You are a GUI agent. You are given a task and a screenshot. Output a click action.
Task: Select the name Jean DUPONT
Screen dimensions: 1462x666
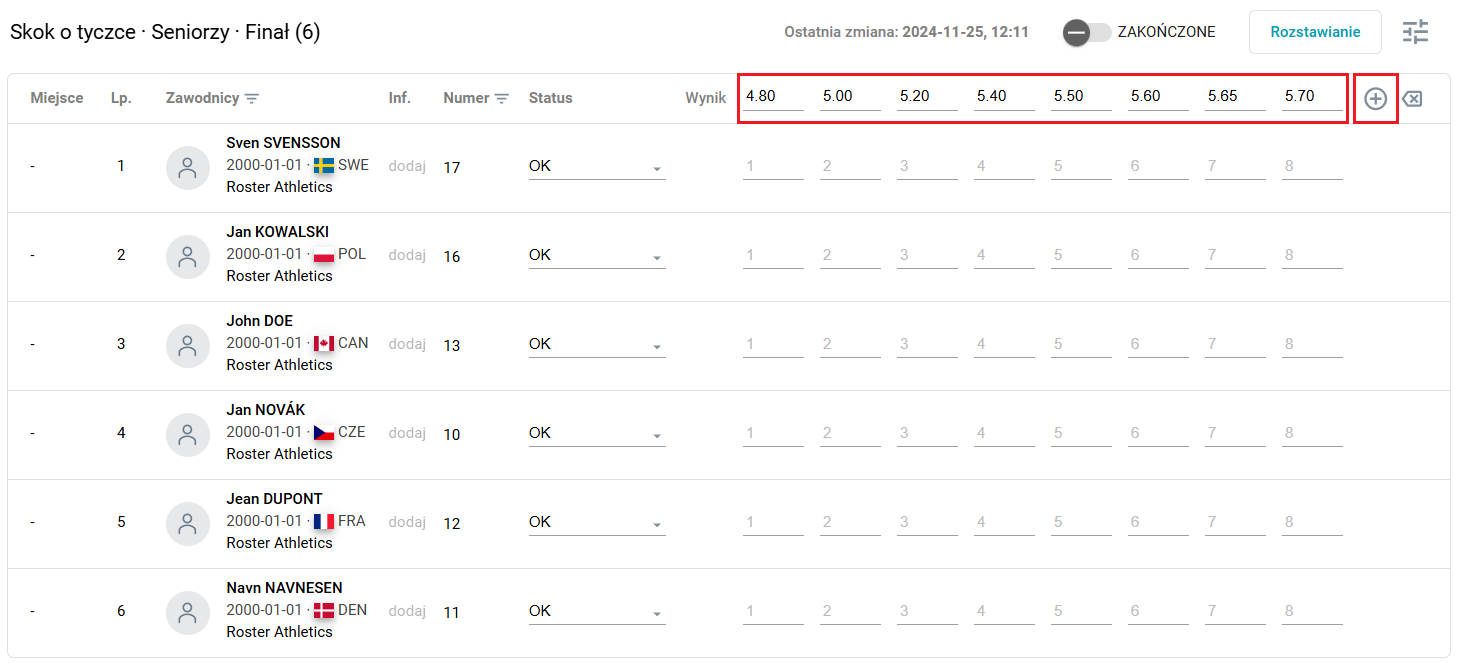pos(274,499)
